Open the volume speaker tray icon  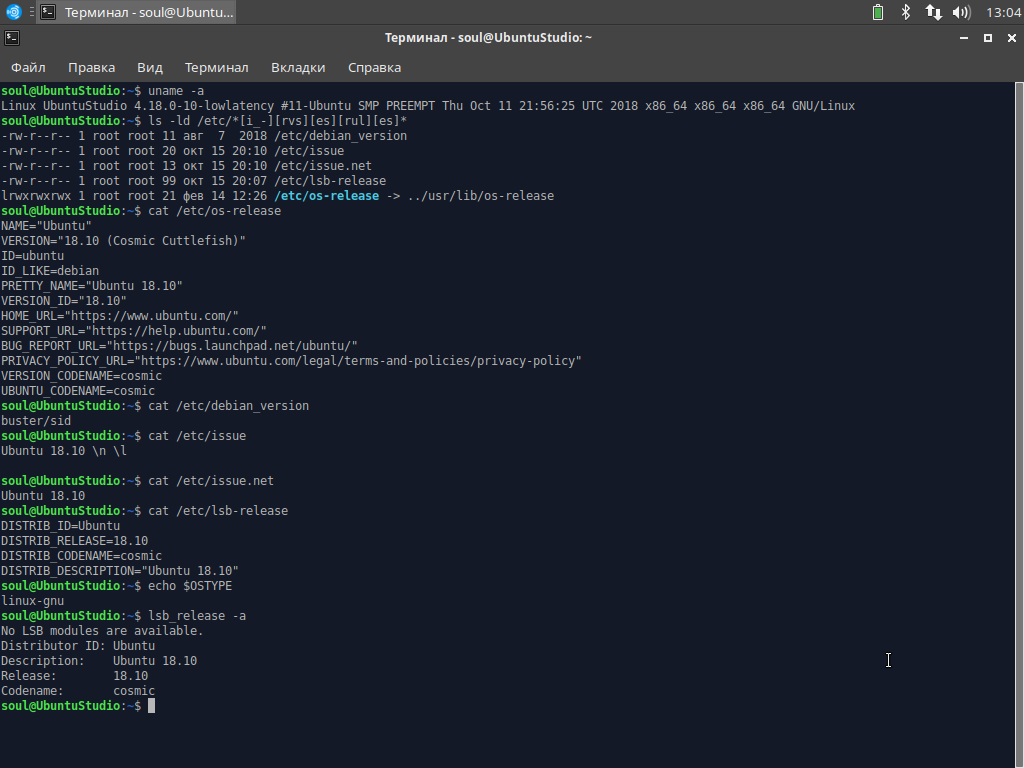961,12
